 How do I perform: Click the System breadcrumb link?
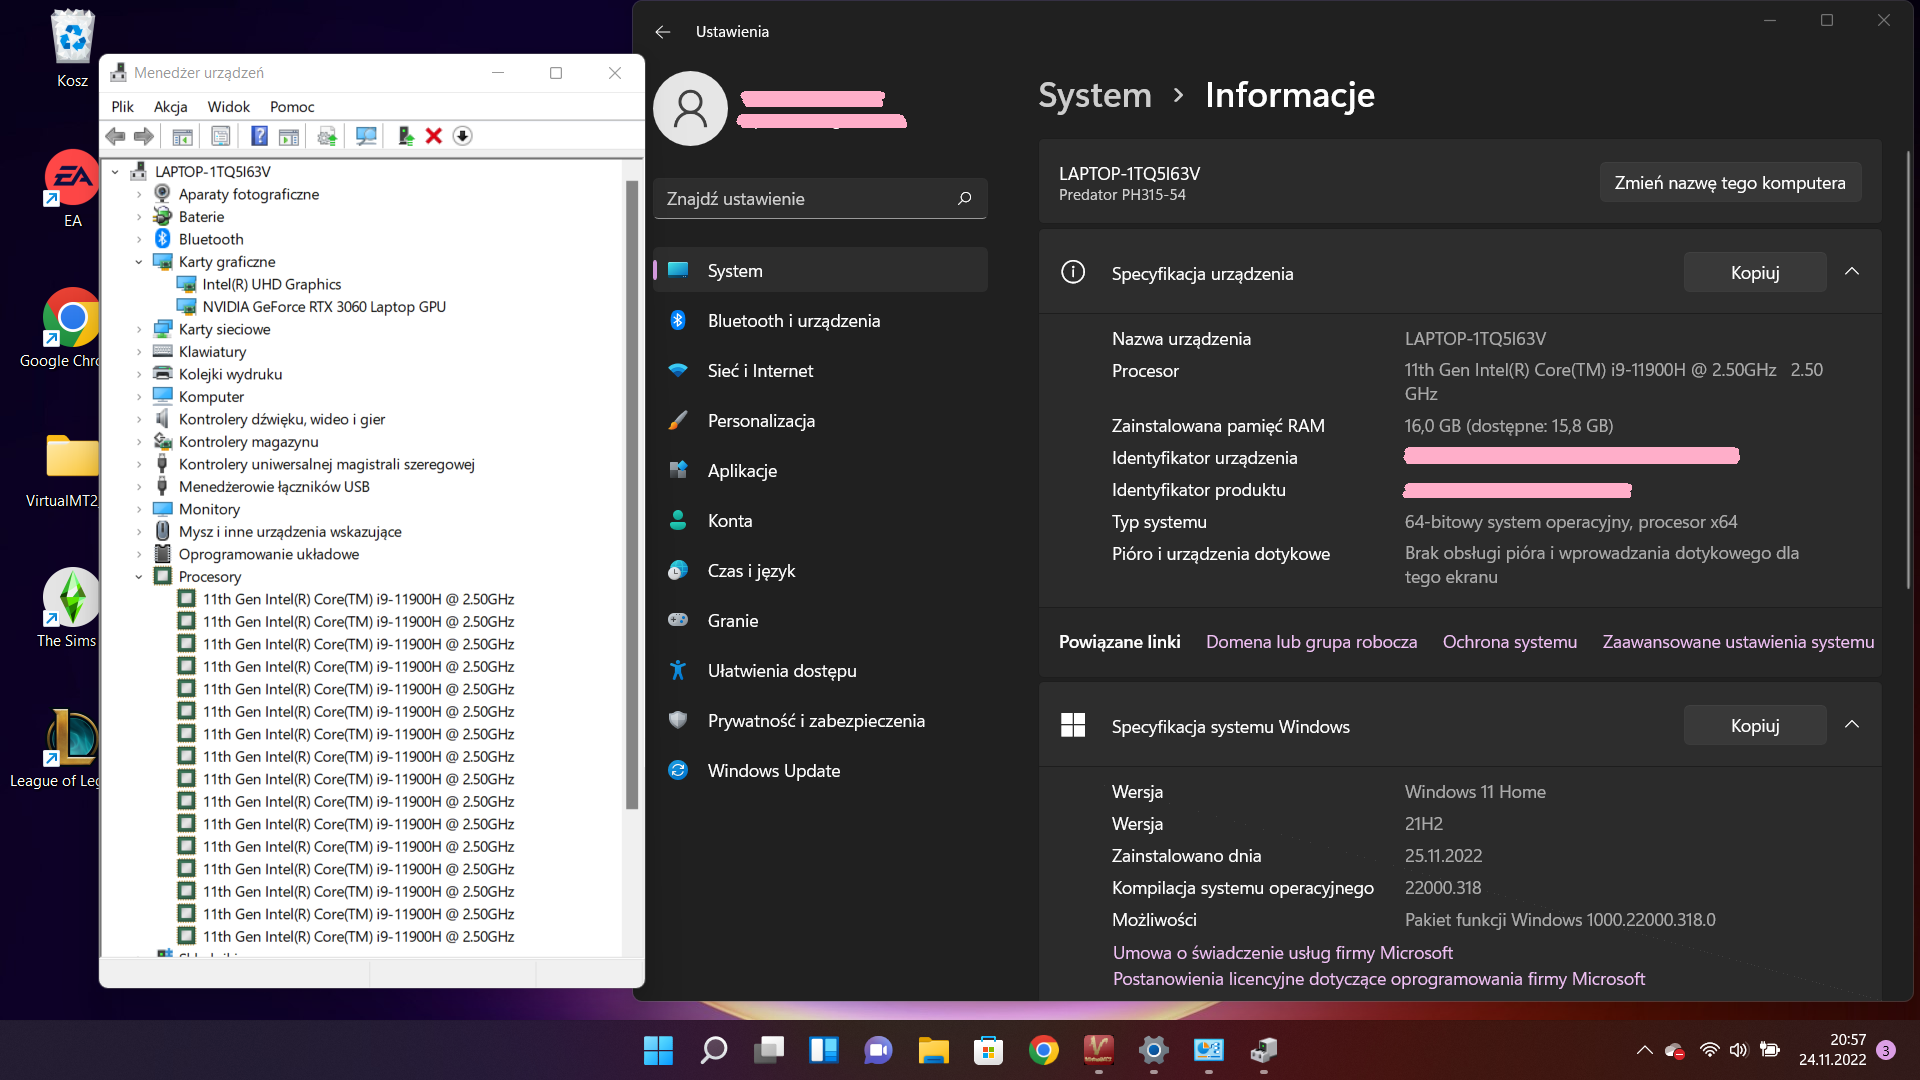pyautogui.click(x=1094, y=95)
